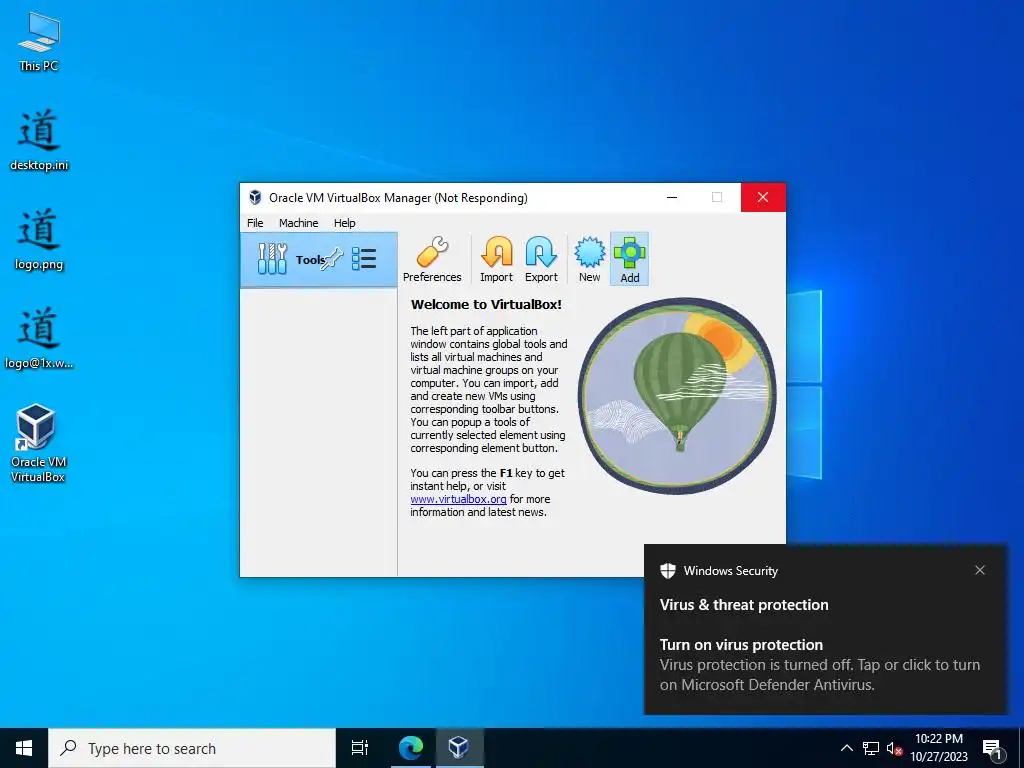
Task: Minimize the VirtualBox Manager window
Action: click(x=672, y=197)
